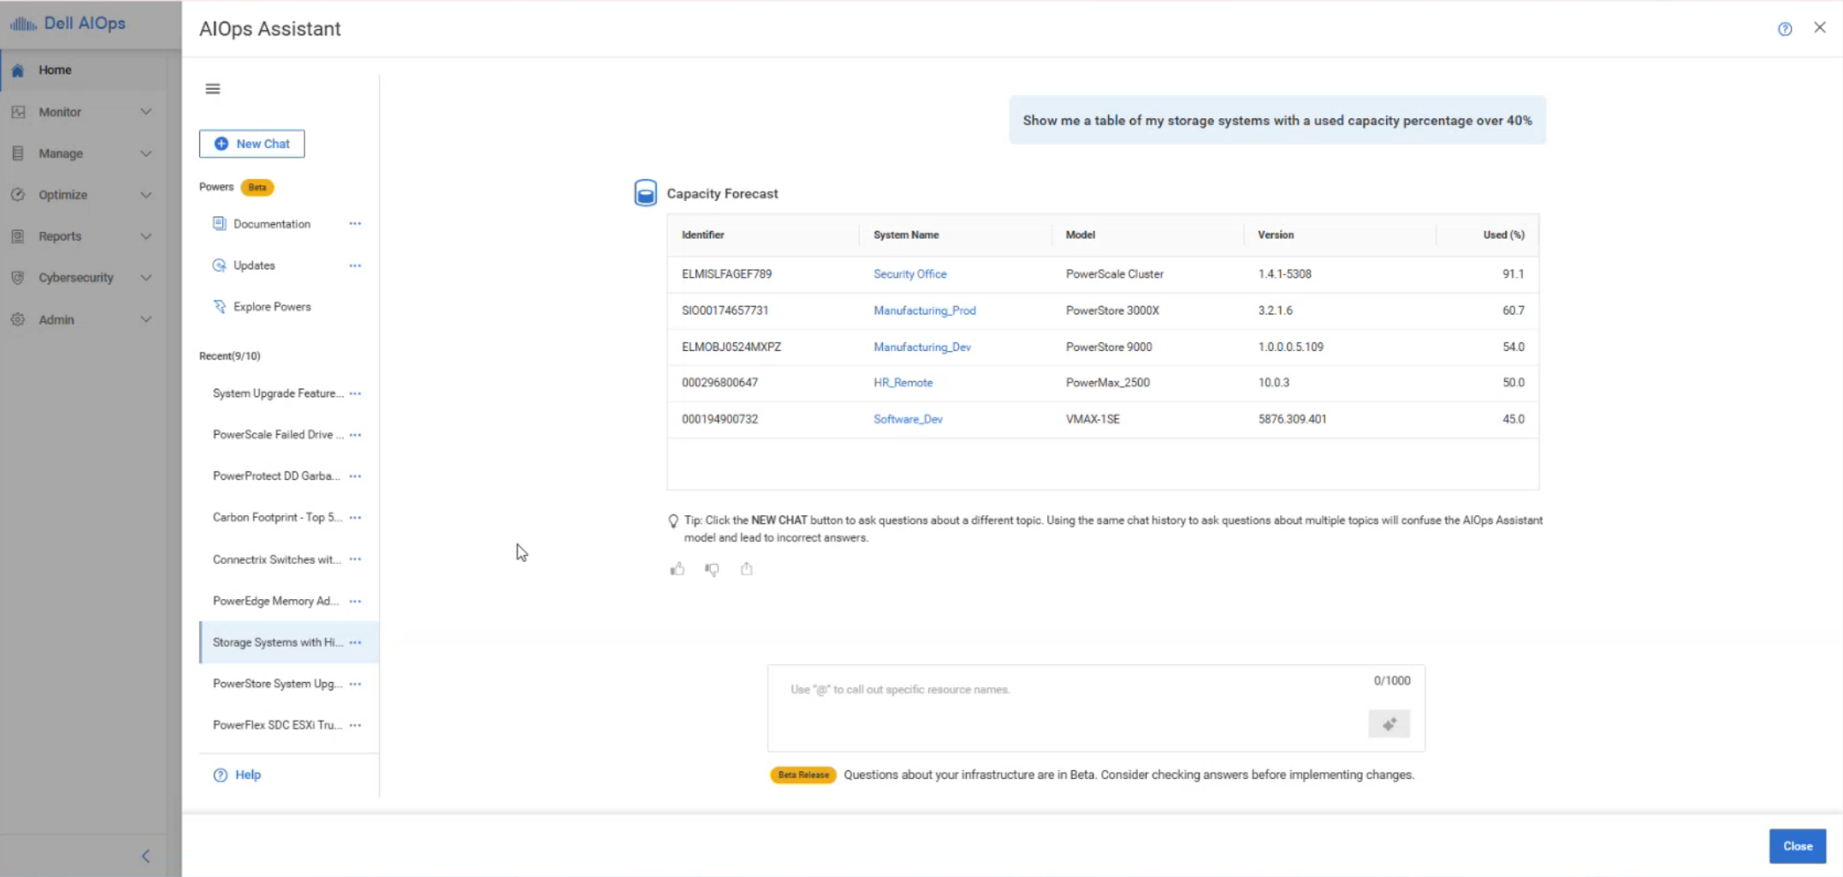The image size is (1843, 877).
Task: Sort table by Used (%) column header
Action: 1503,235
